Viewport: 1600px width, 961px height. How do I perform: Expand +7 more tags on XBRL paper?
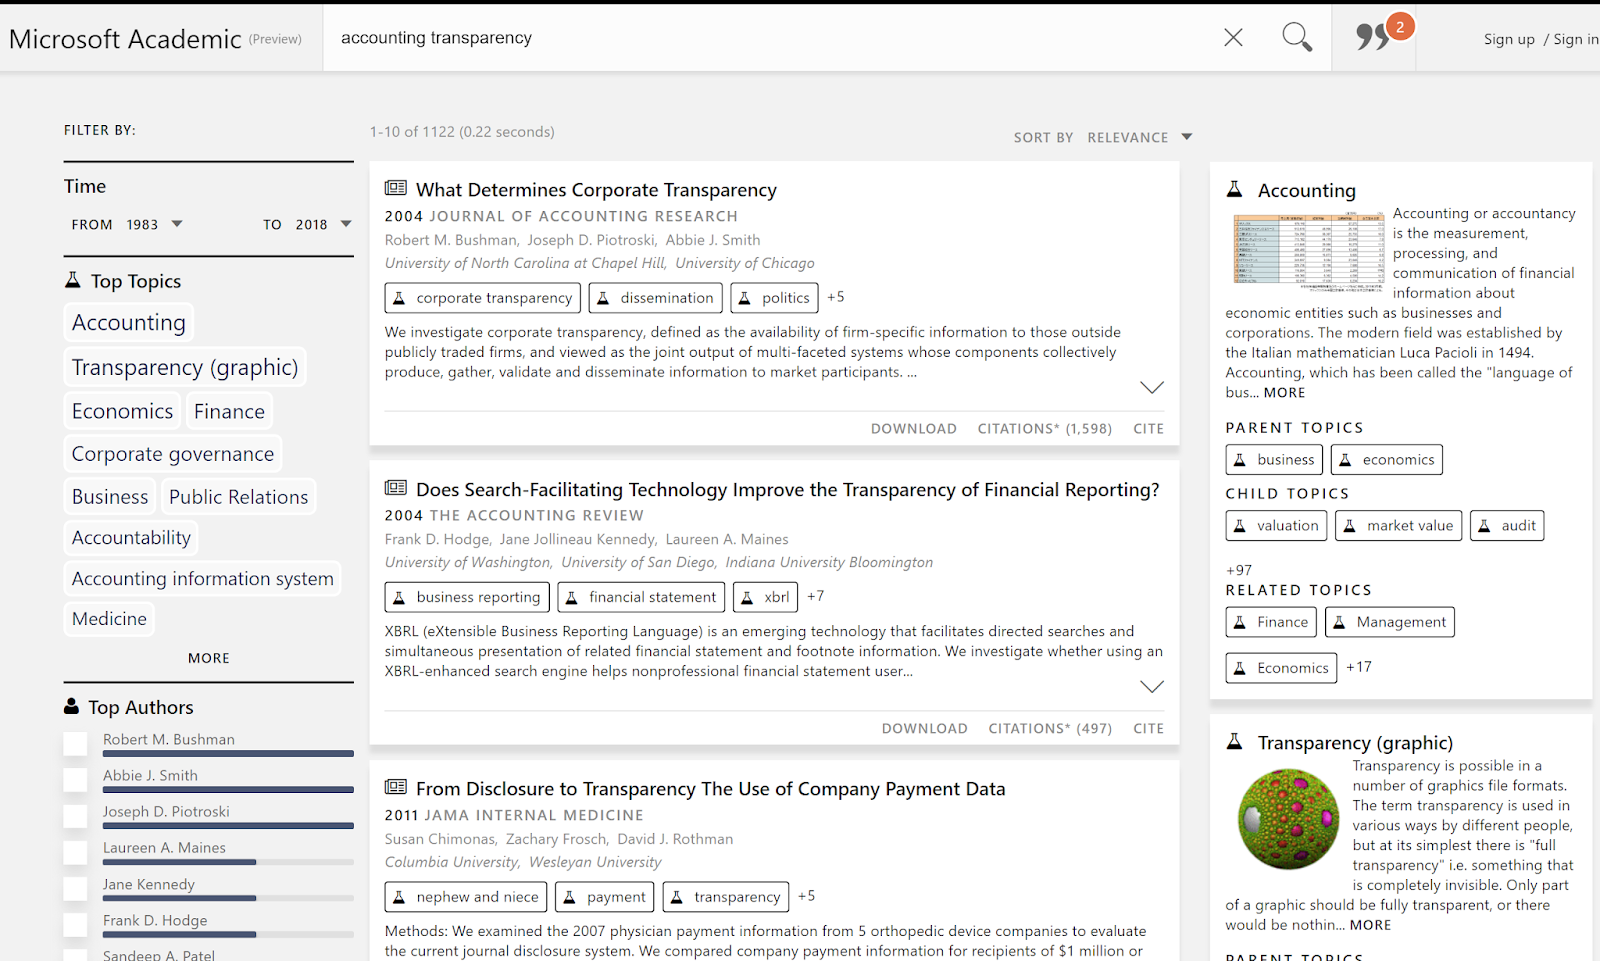click(816, 596)
